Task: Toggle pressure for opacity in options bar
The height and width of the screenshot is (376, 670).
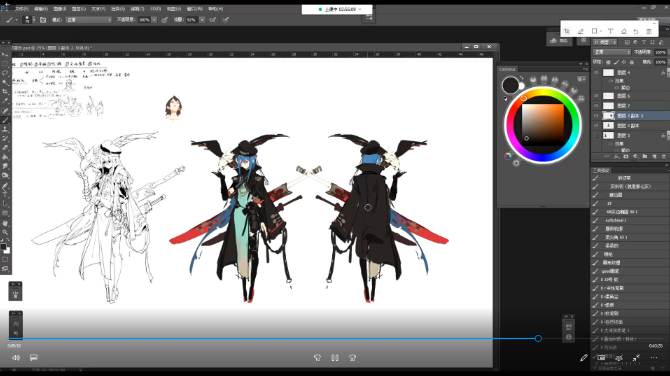Action: click(165, 20)
